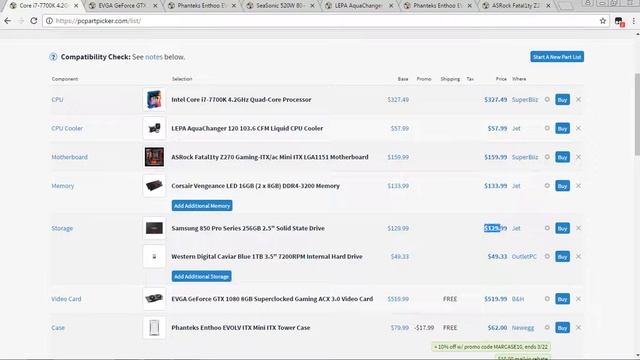Click the SuperBiz merchant link for the CPU

(525, 100)
